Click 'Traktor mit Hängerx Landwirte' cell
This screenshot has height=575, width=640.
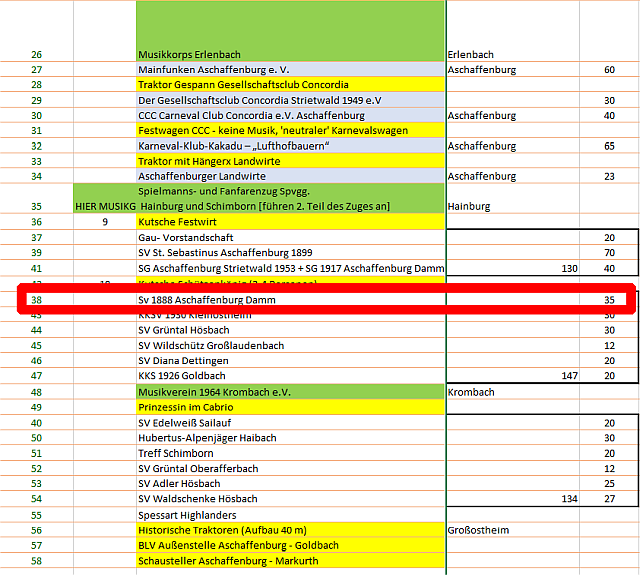coord(290,161)
